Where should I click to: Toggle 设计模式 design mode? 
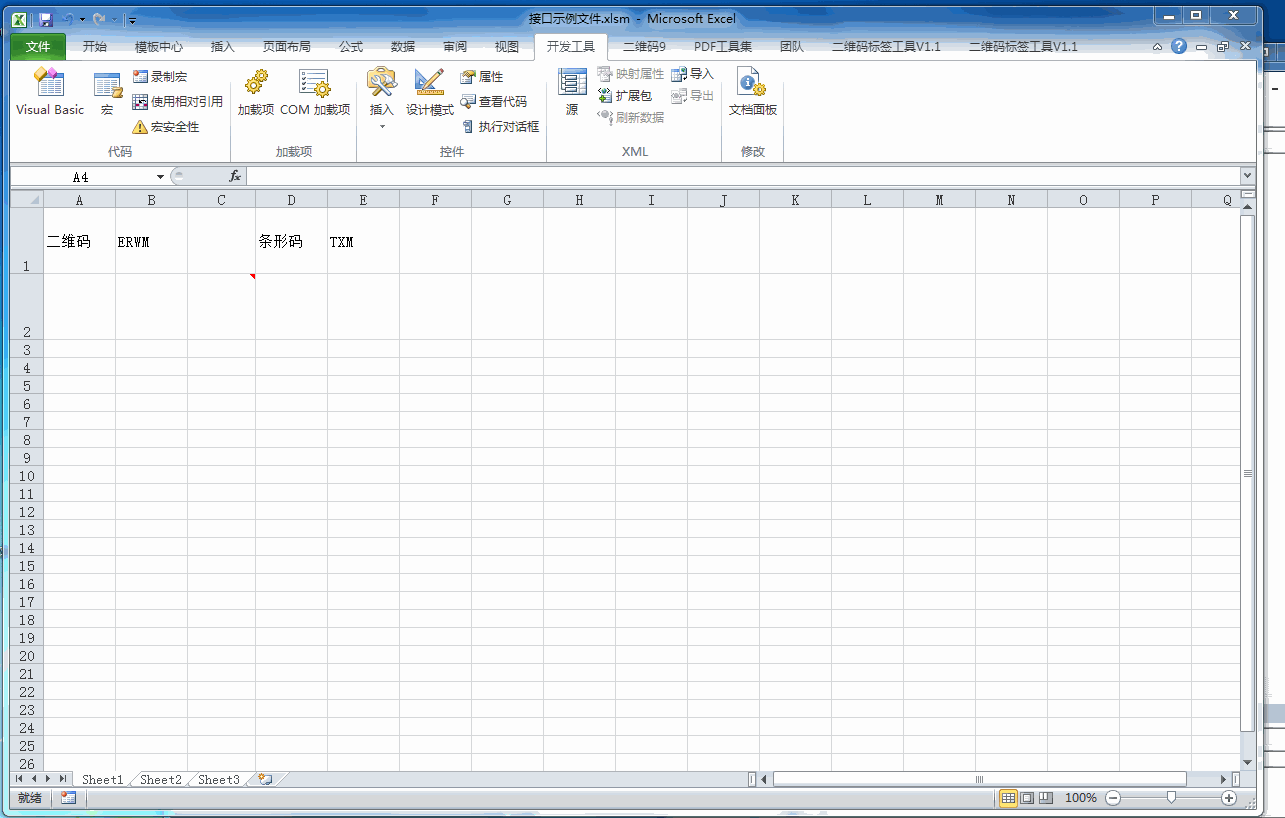430,92
